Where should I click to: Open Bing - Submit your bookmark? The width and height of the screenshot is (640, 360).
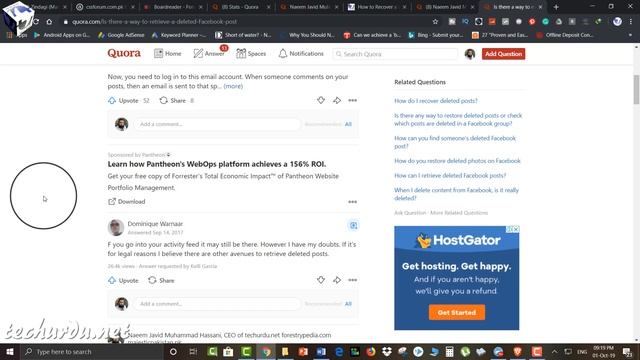pos(436,35)
